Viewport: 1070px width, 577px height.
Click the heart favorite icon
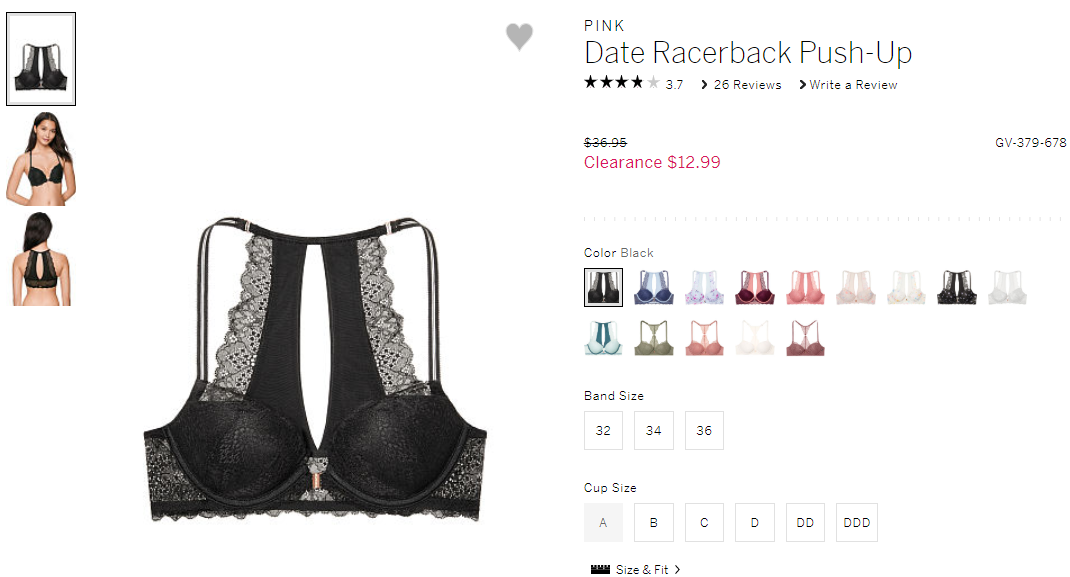[519, 36]
